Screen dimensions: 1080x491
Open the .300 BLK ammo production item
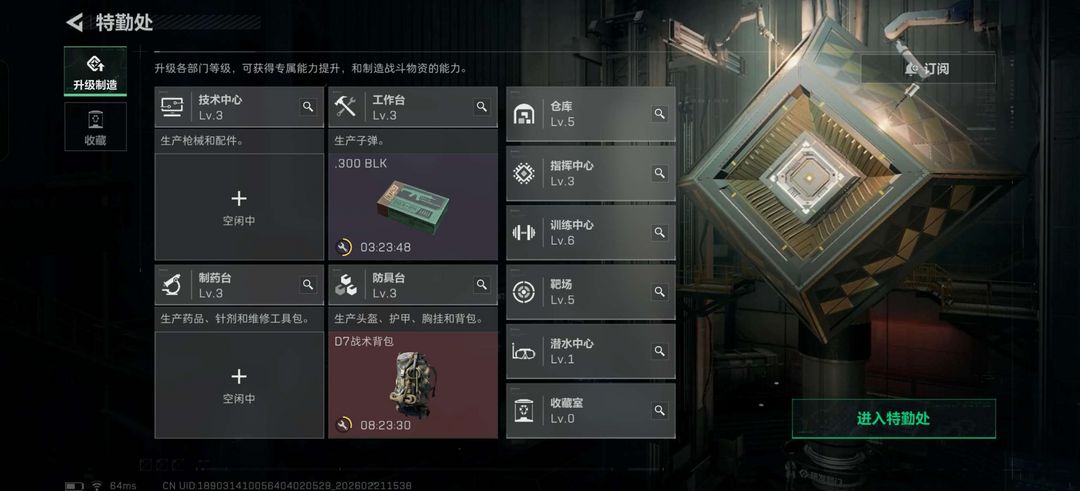[x=413, y=207]
